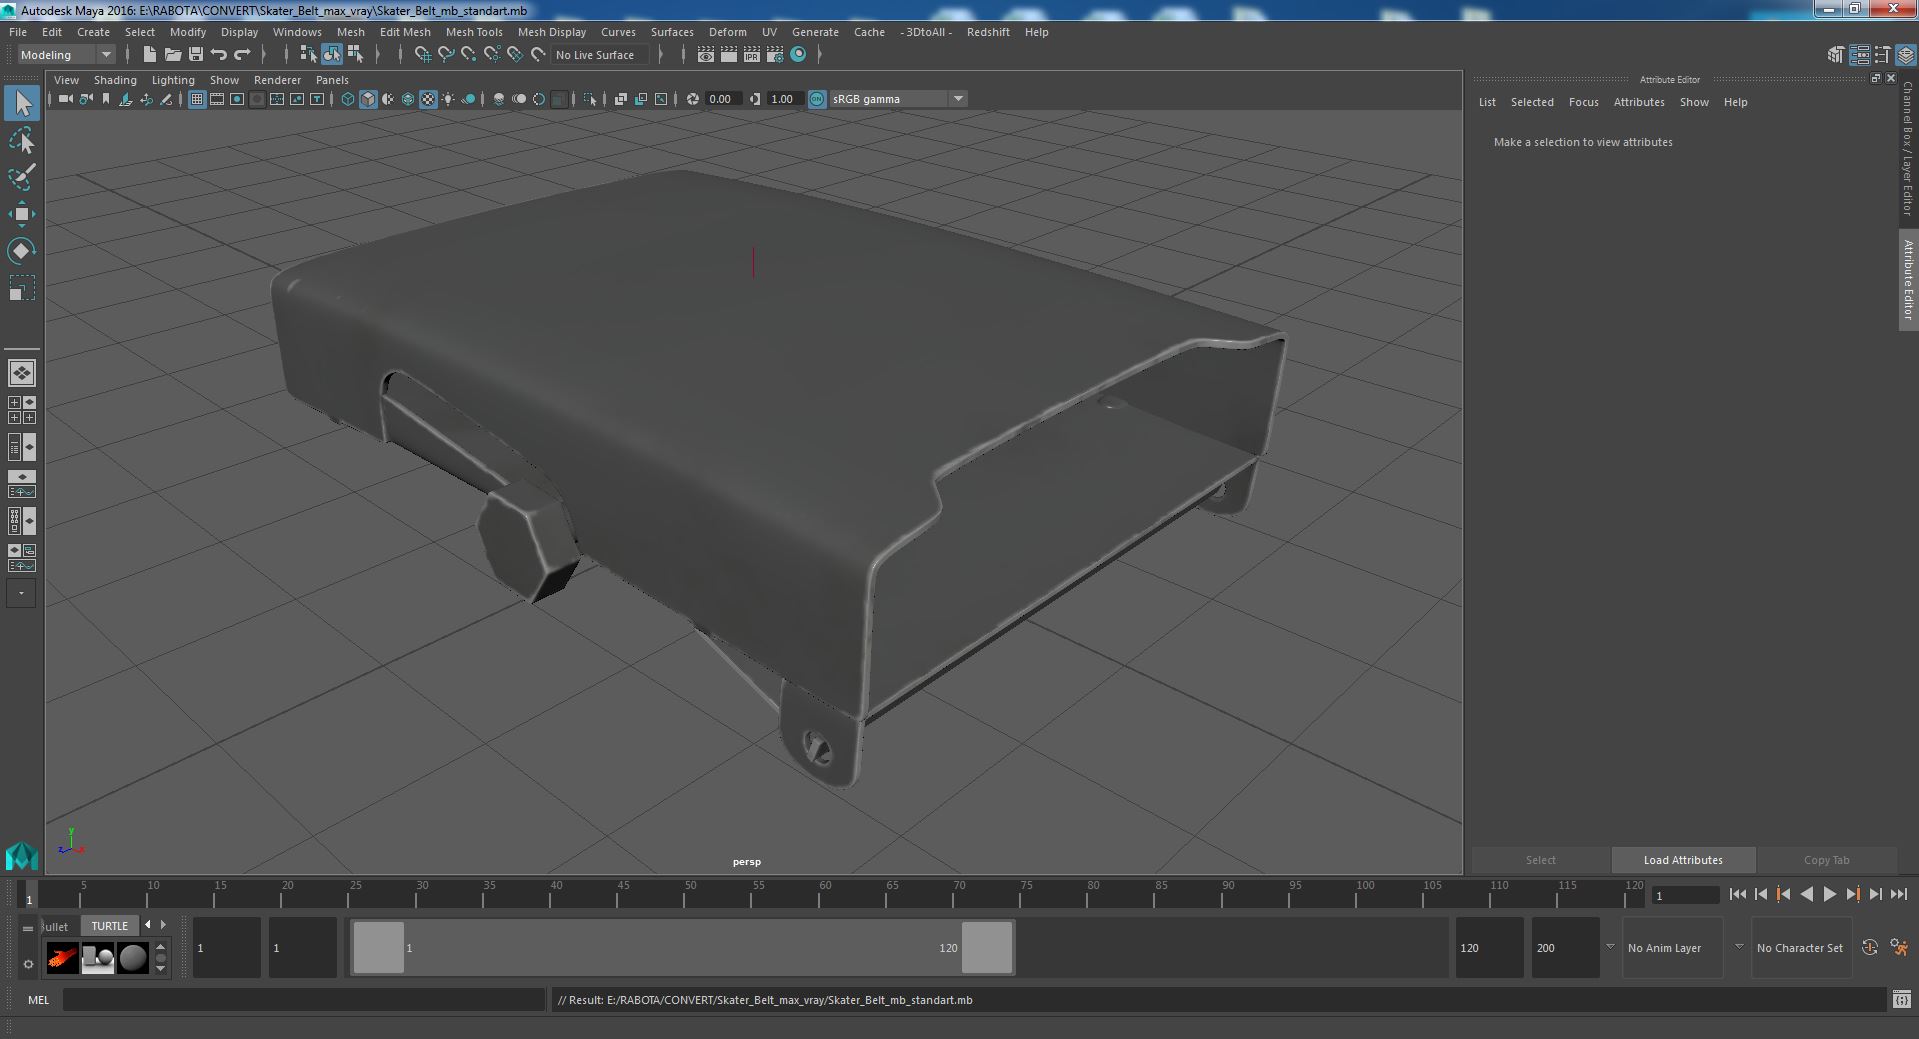The height and width of the screenshot is (1039, 1919).
Task: Toggle the viewport grid display
Action: 197,99
